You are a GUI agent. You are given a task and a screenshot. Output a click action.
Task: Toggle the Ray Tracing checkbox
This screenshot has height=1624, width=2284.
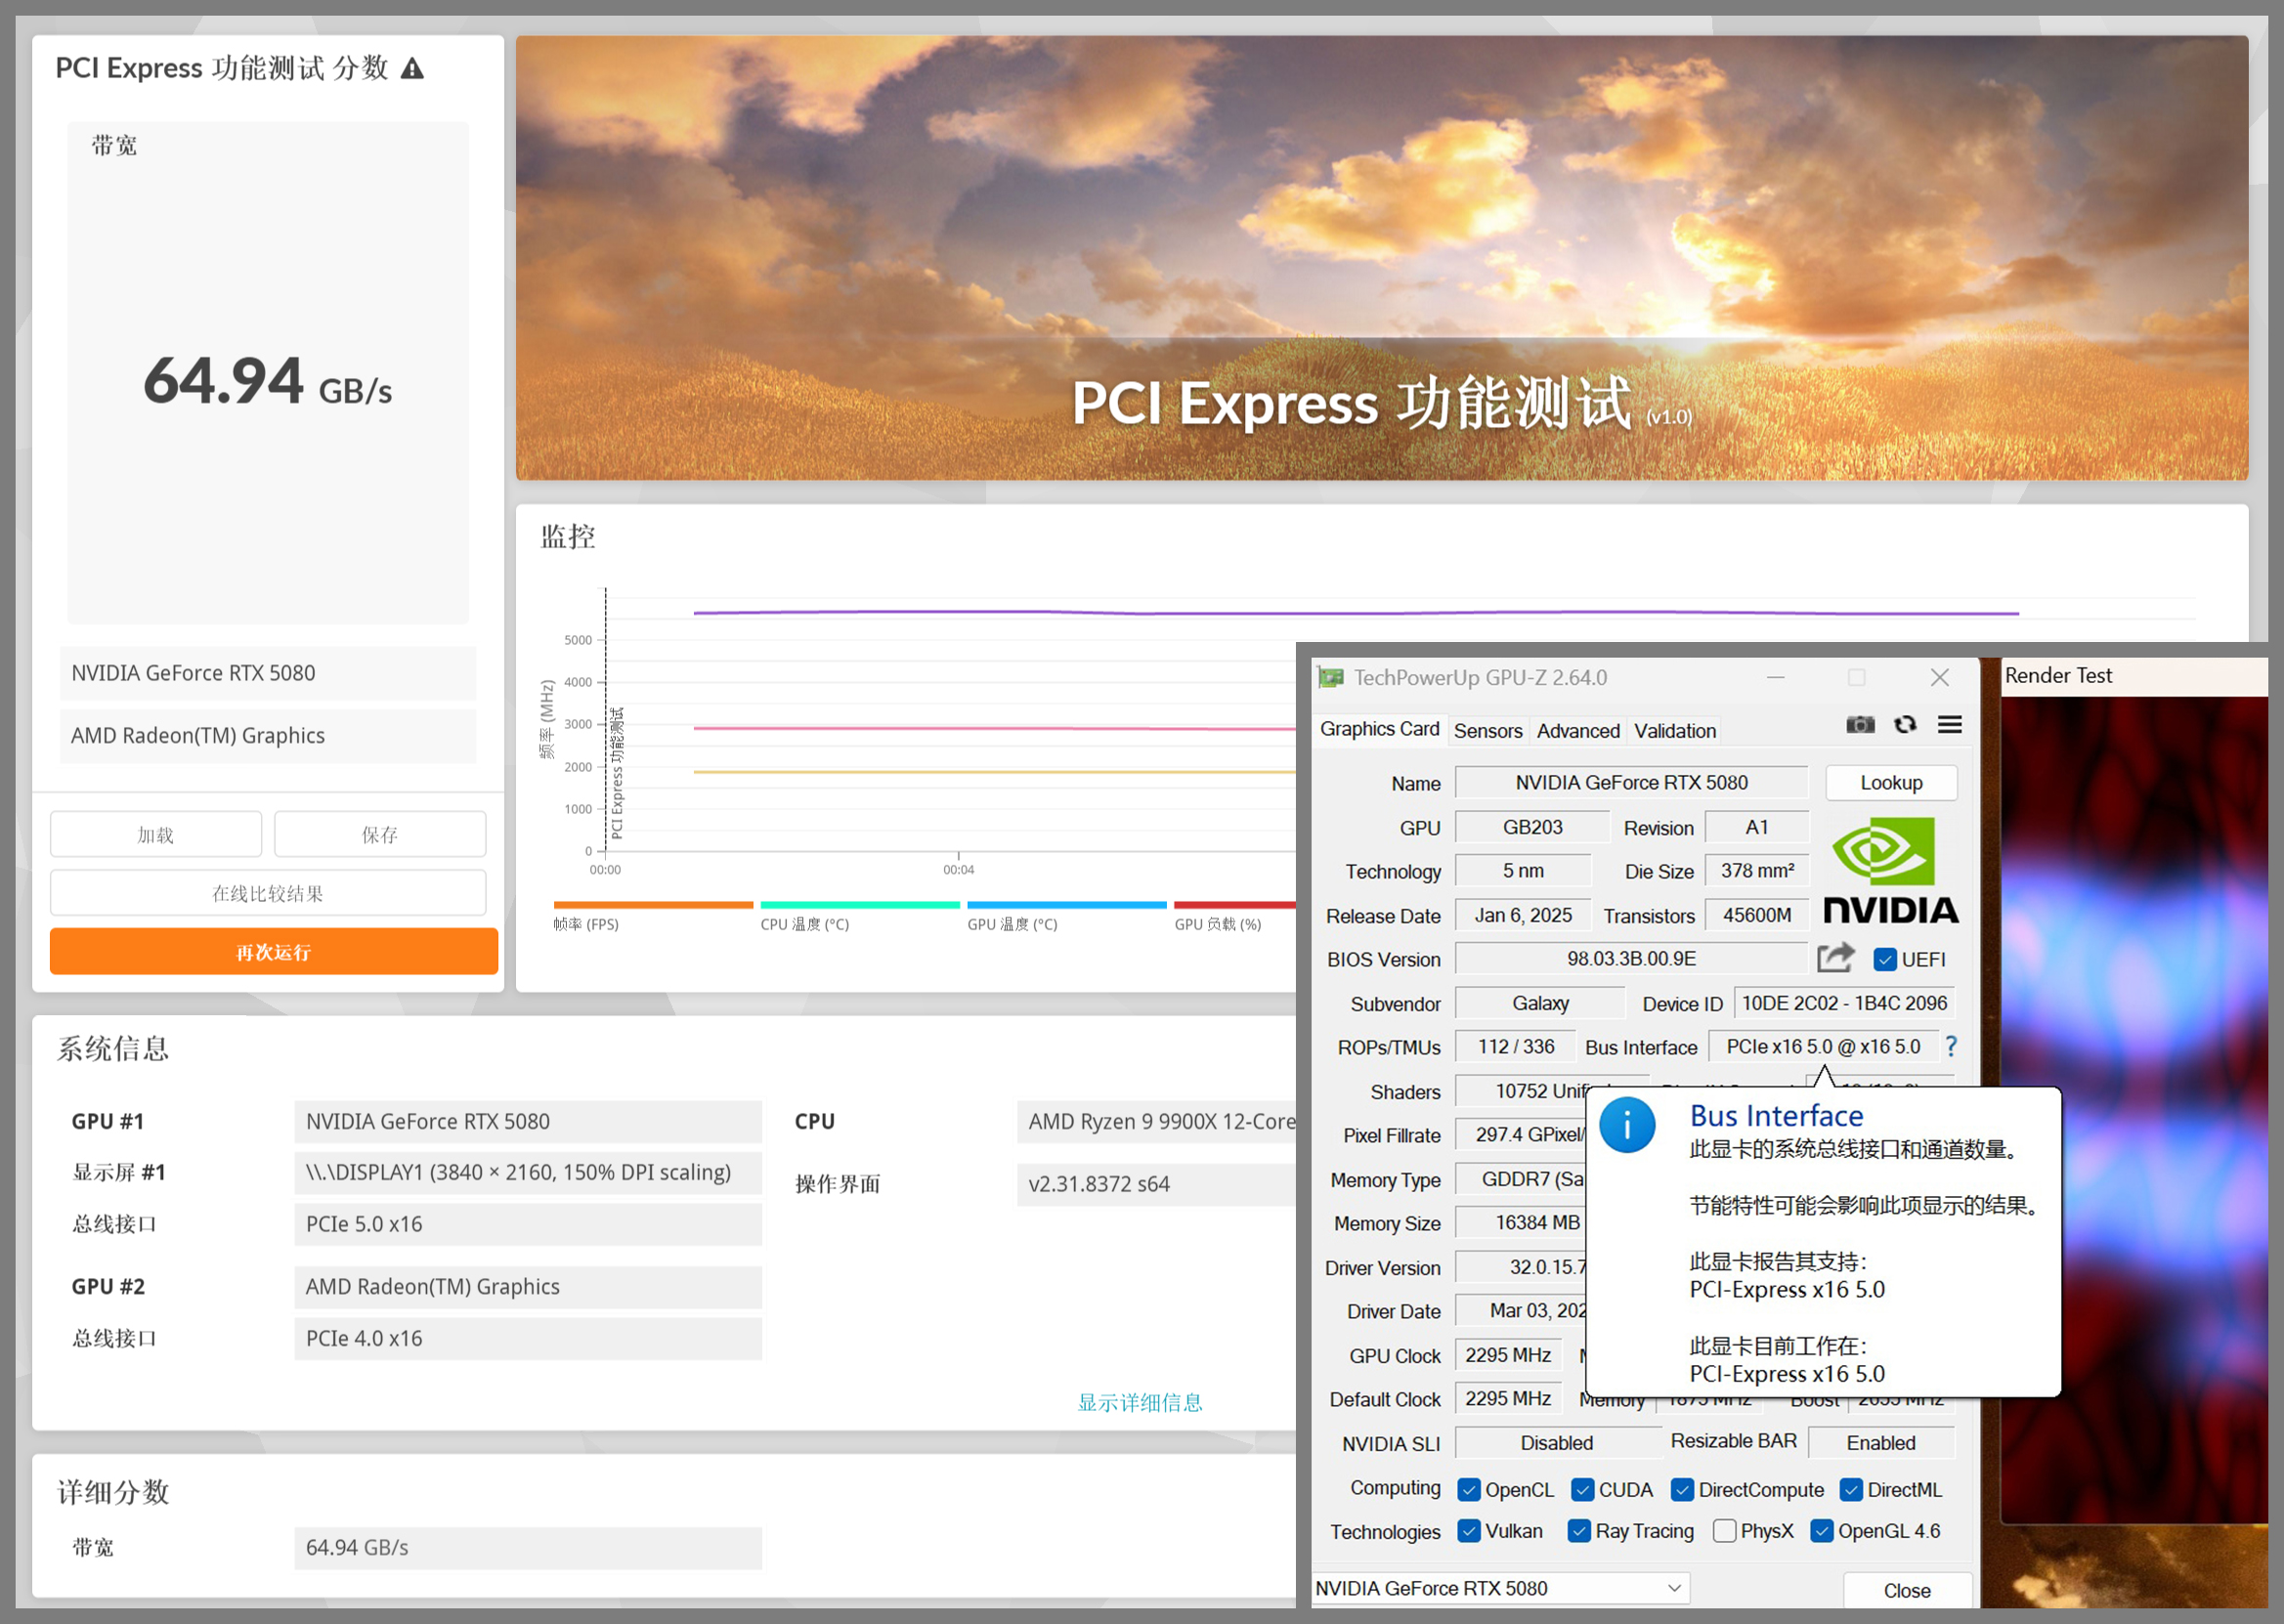pos(1579,1531)
